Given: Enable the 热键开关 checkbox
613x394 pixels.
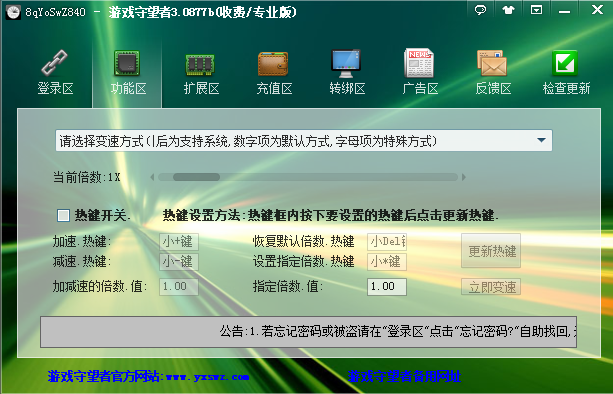Looking at the screenshot, I should tap(63, 215).
